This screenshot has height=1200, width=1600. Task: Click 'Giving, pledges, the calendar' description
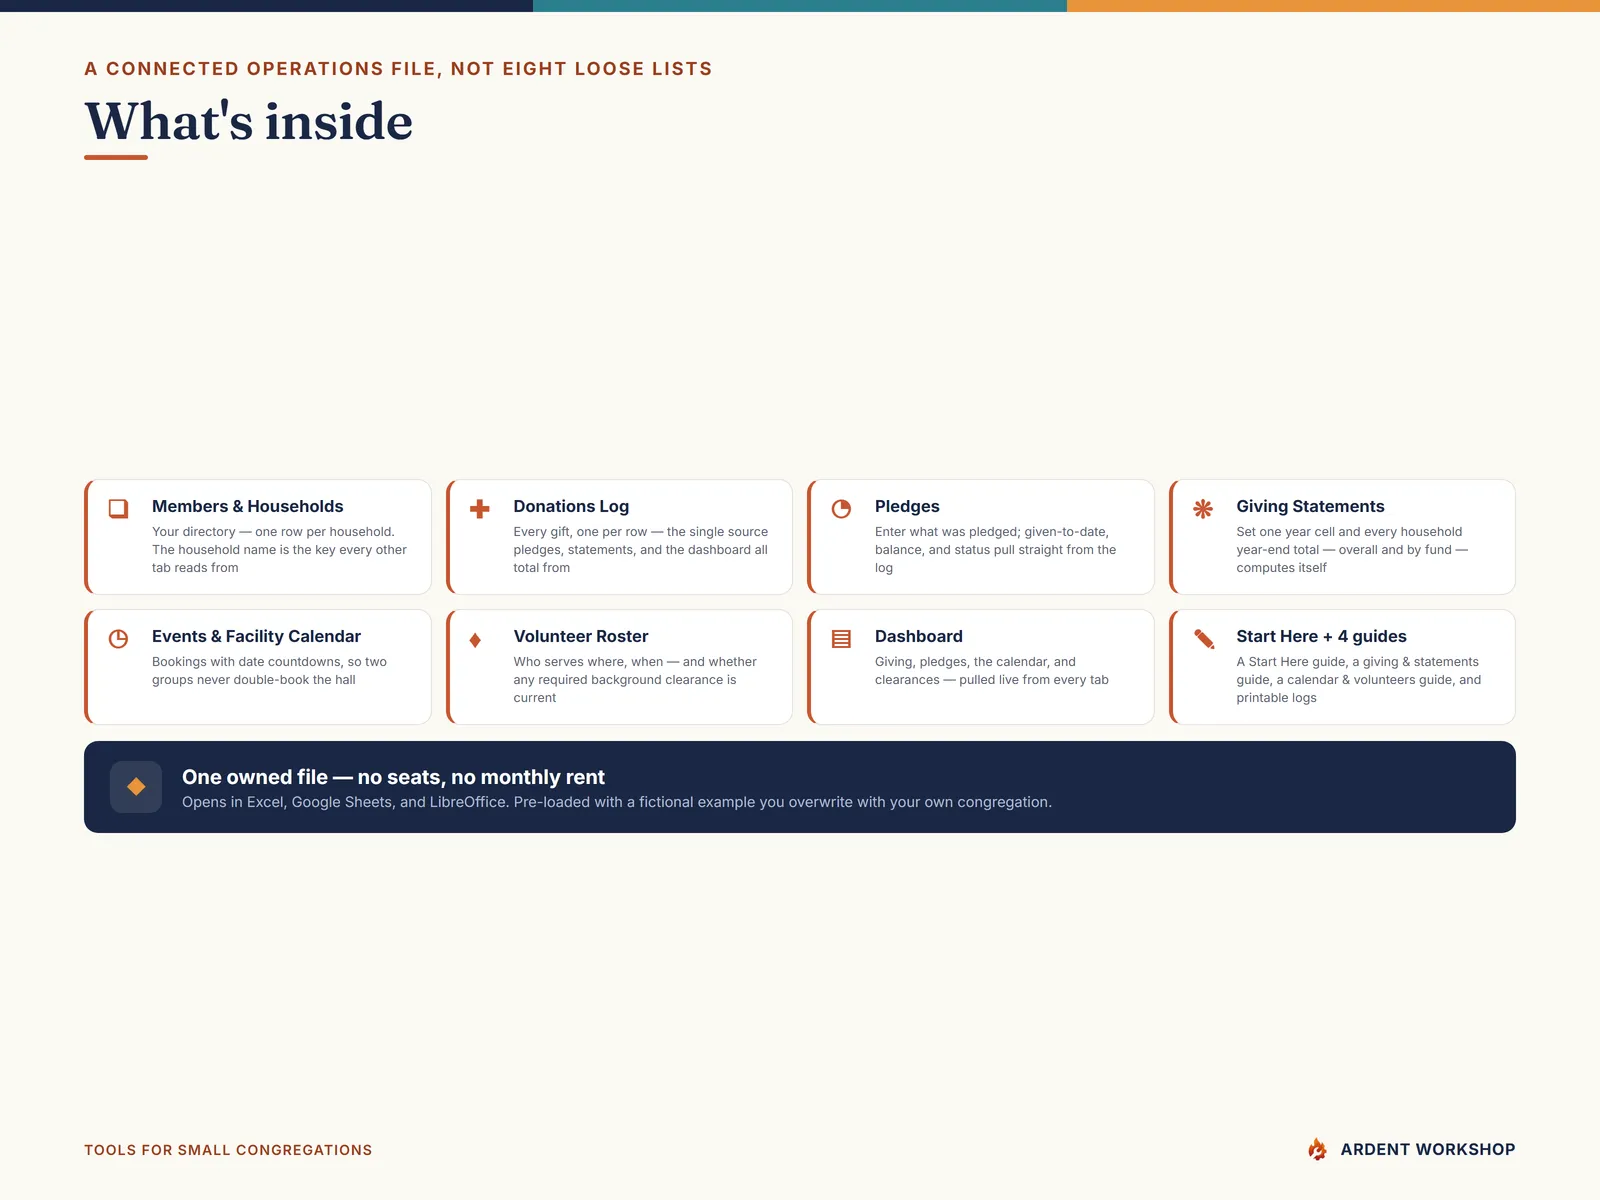[x=992, y=671]
